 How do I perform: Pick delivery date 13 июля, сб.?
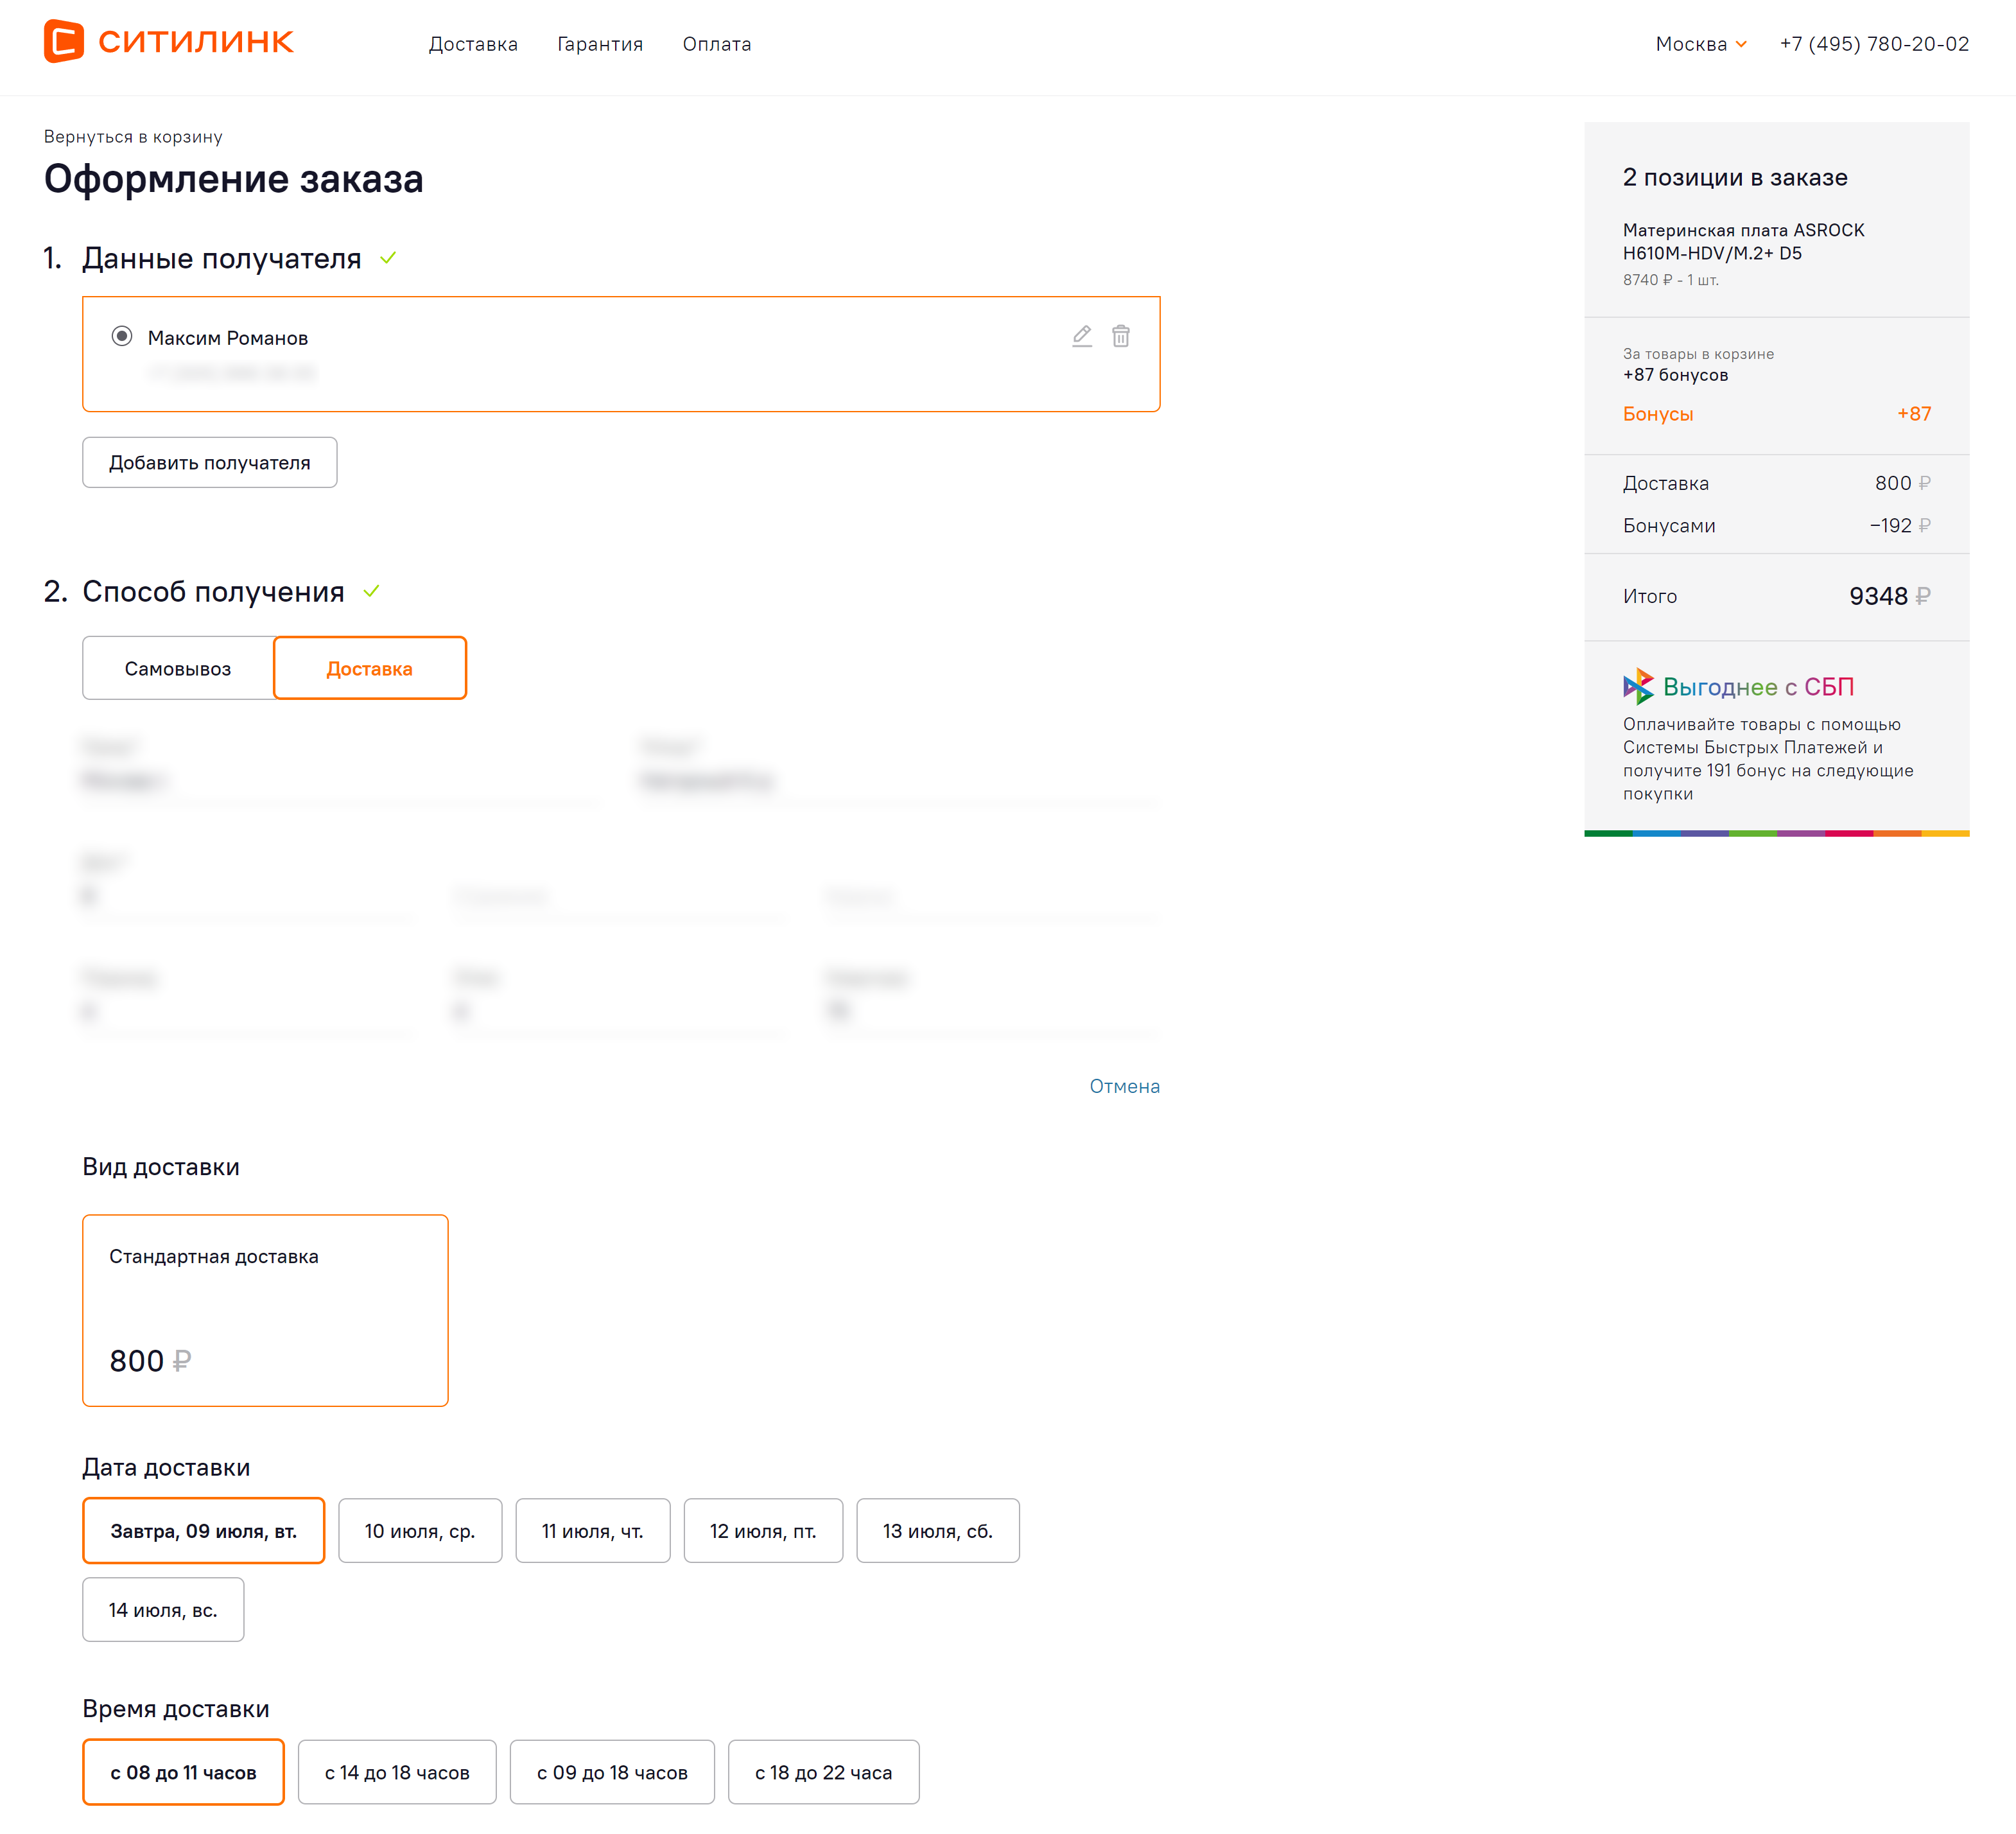click(x=937, y=1530)
